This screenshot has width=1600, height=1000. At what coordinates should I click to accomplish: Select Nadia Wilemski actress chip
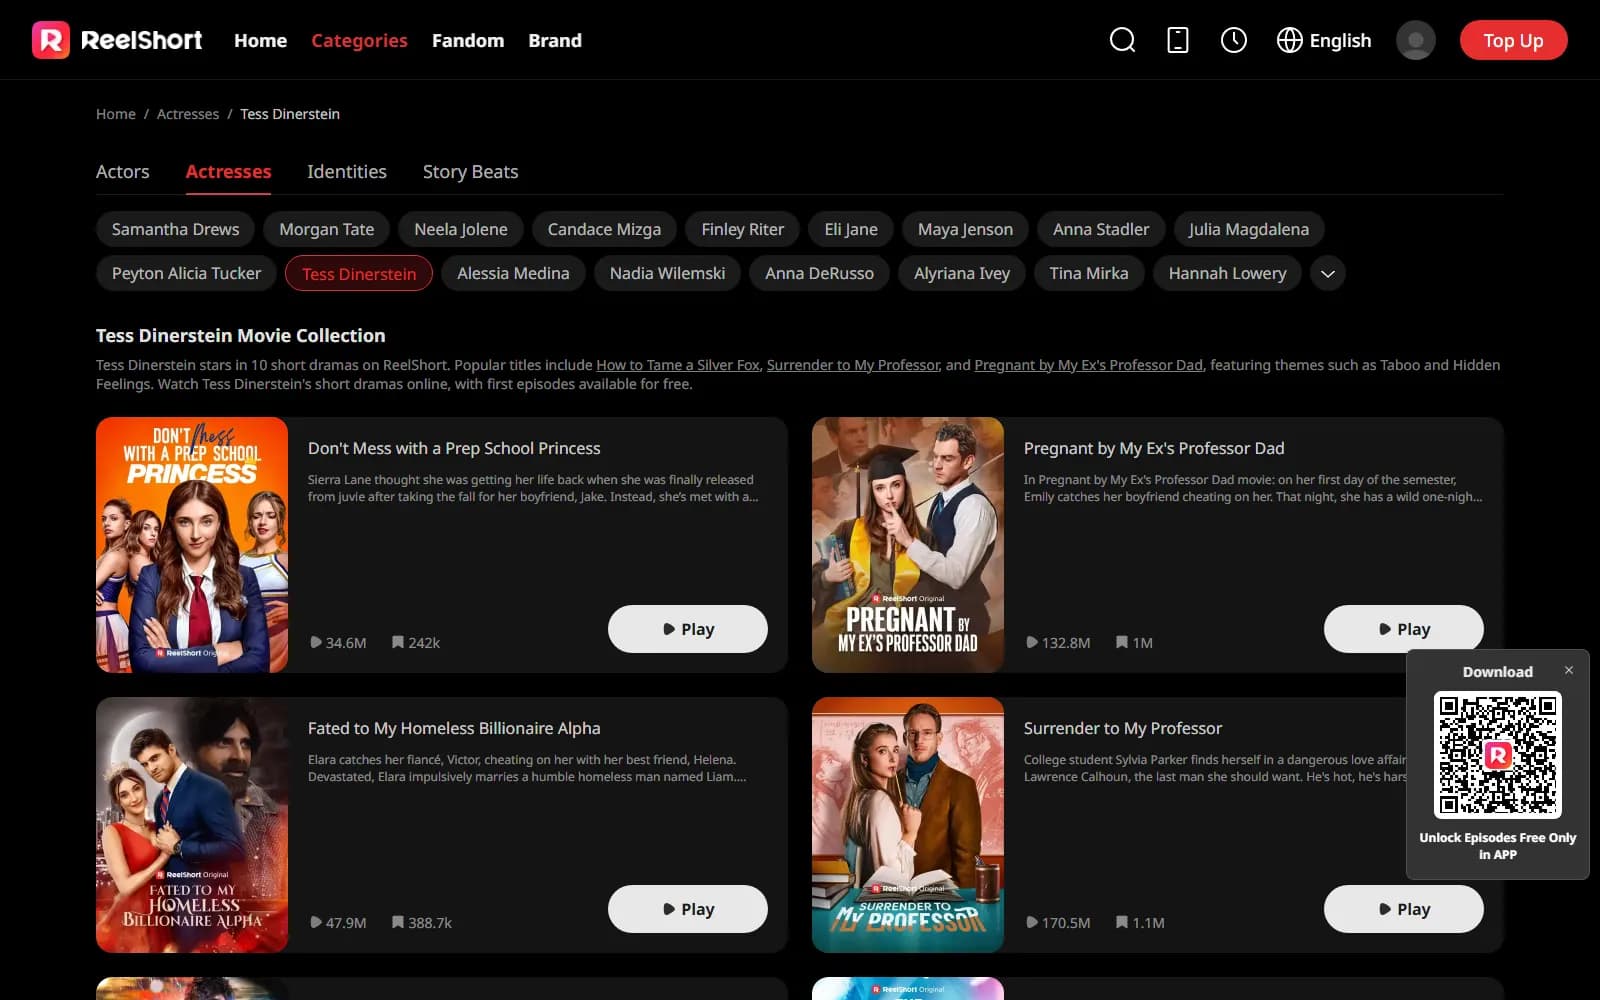(667, 273)
